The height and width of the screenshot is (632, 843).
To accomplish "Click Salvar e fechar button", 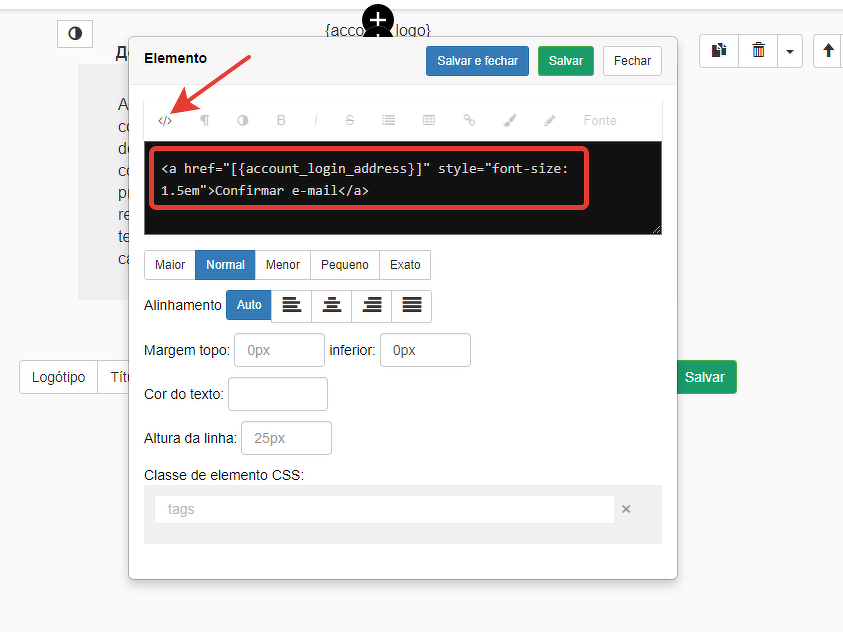I will [478, 61].
